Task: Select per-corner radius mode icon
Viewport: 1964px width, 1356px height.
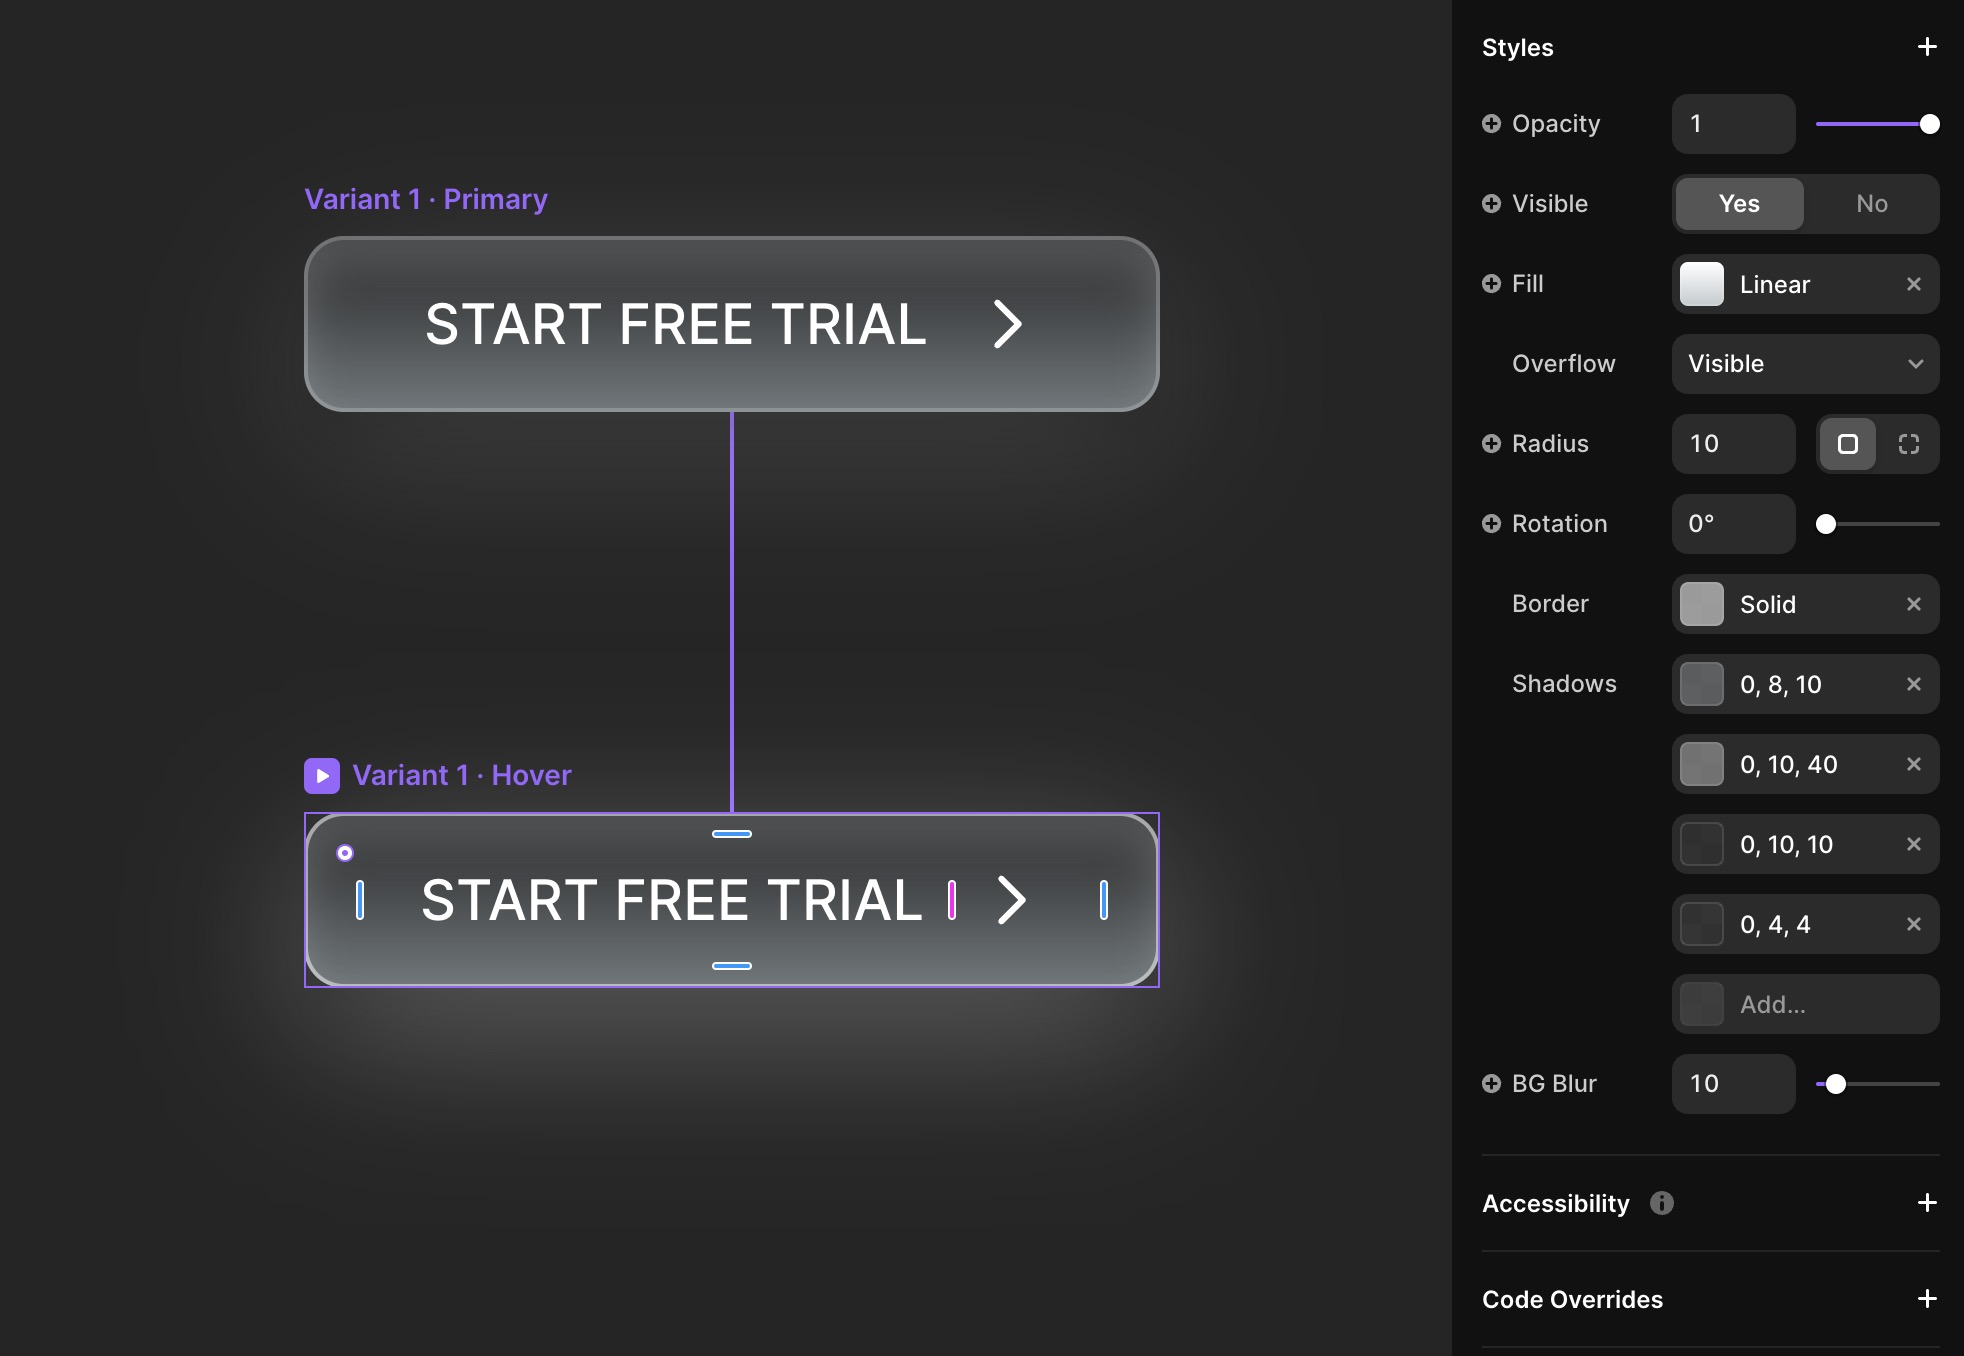Action: (1908, 444)
